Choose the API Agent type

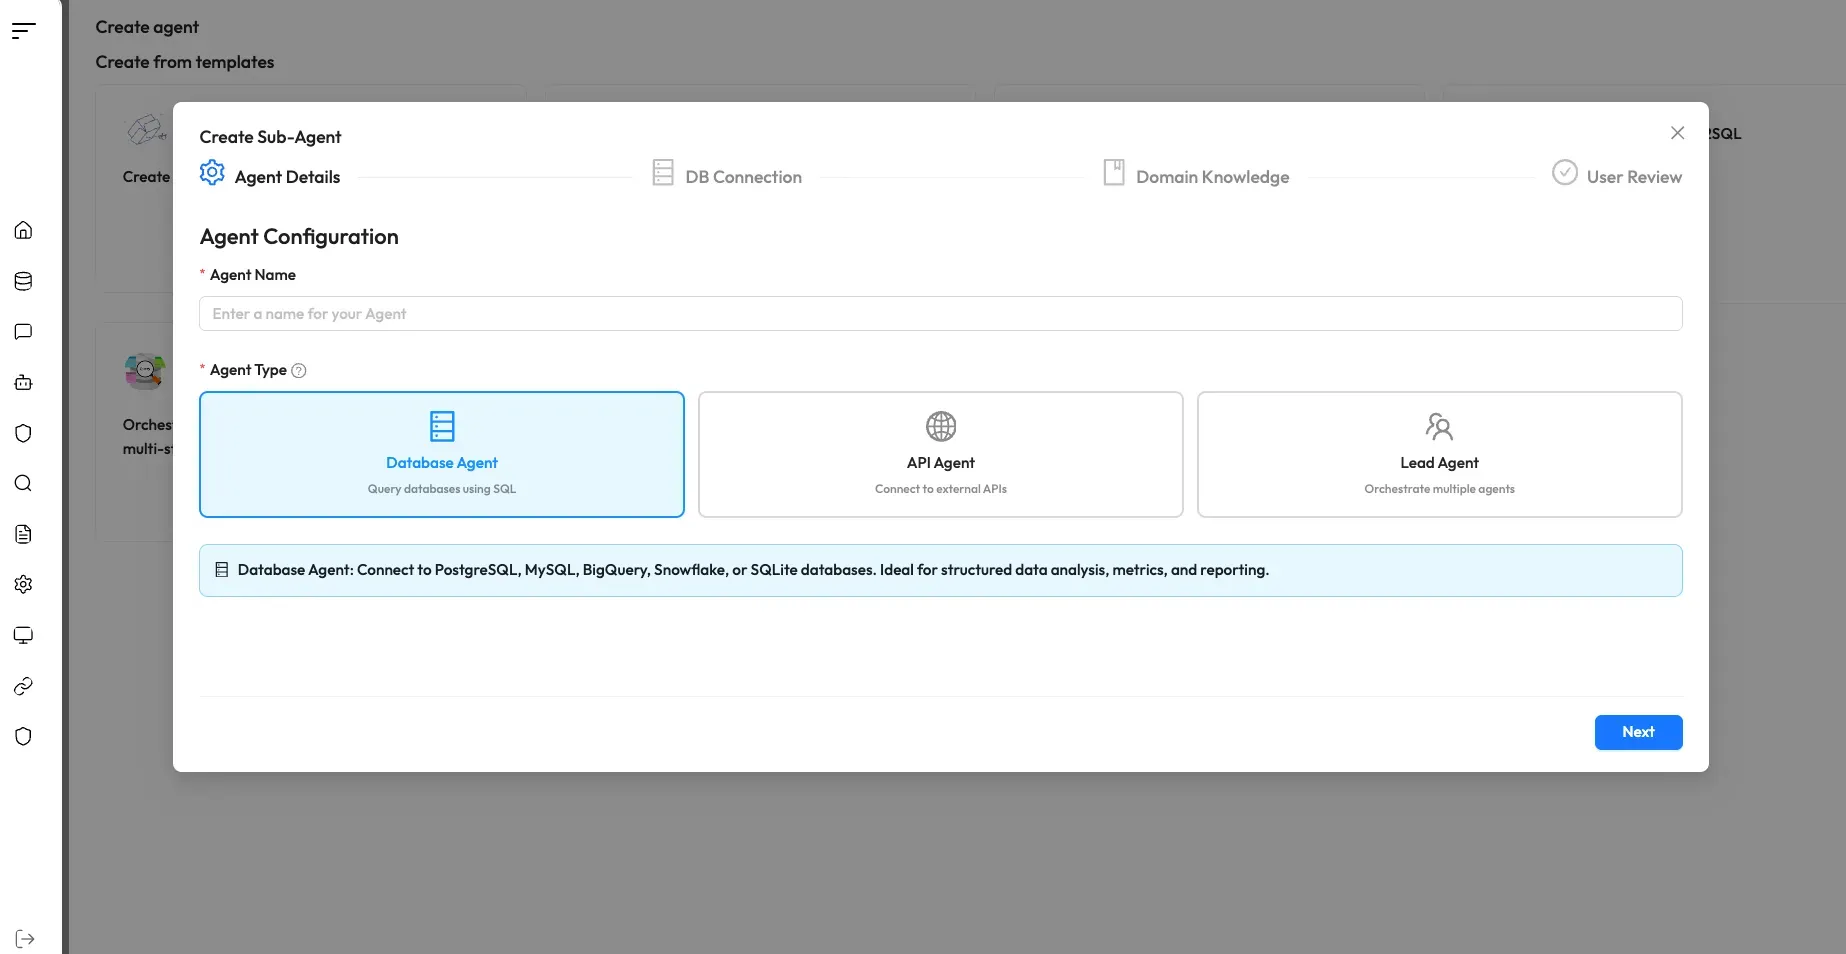point(939,455)
